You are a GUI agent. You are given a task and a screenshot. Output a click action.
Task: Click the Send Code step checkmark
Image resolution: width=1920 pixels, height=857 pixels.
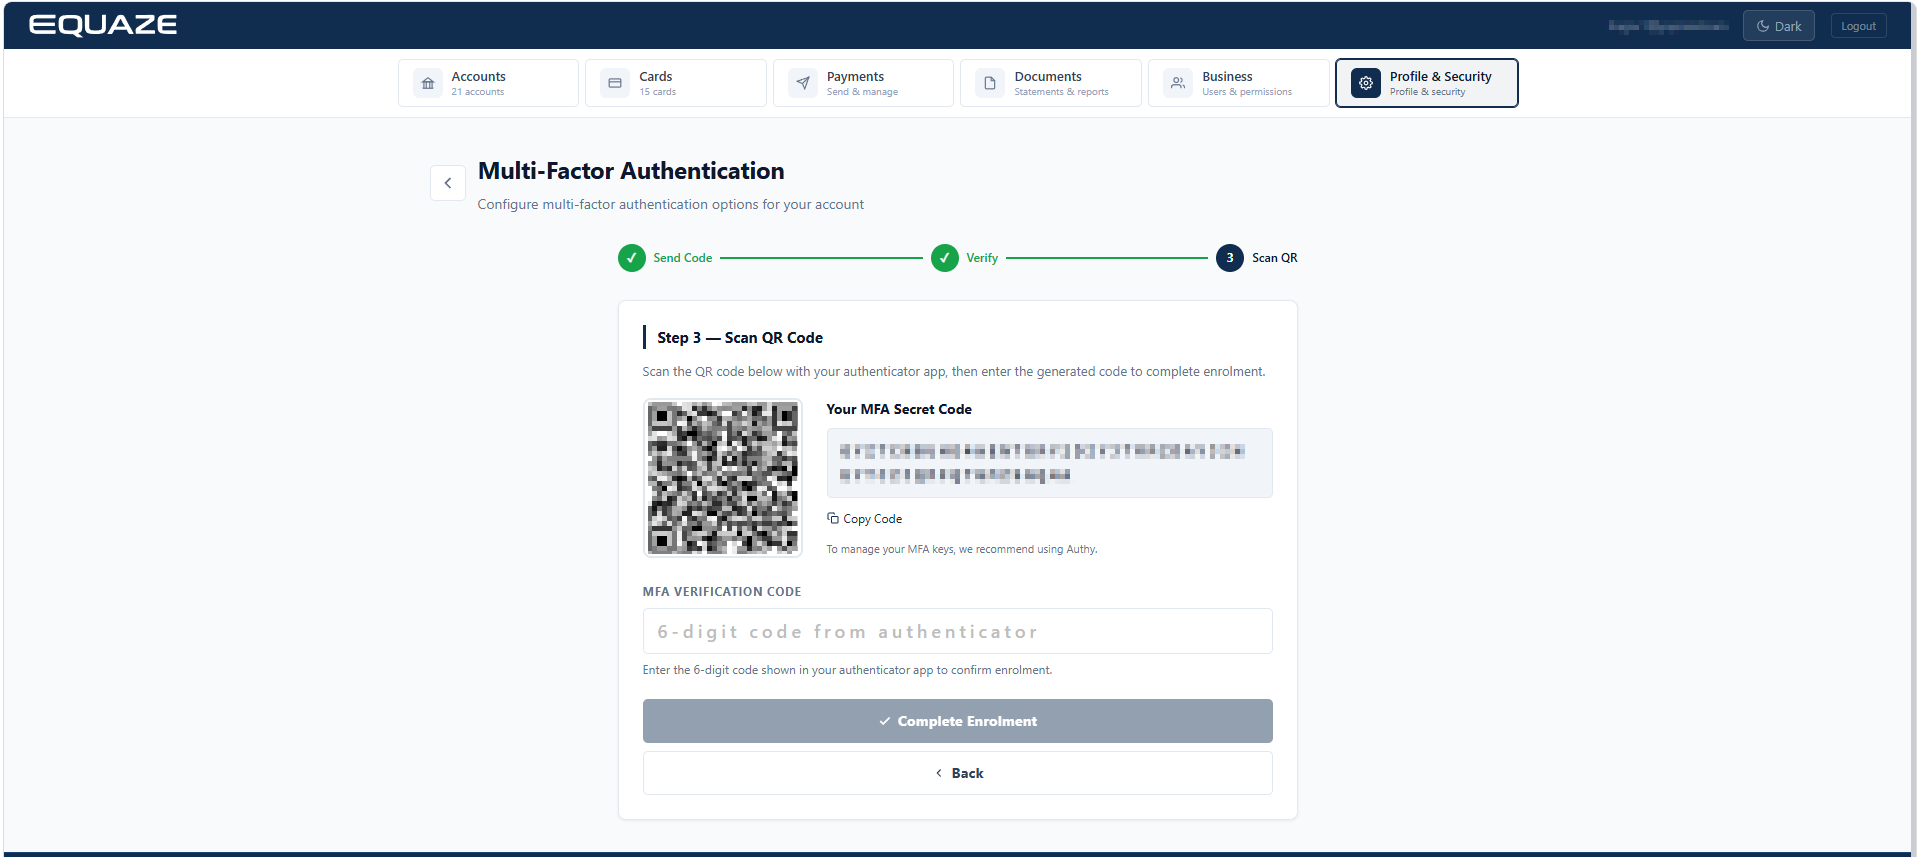click(x=632, y=258)
